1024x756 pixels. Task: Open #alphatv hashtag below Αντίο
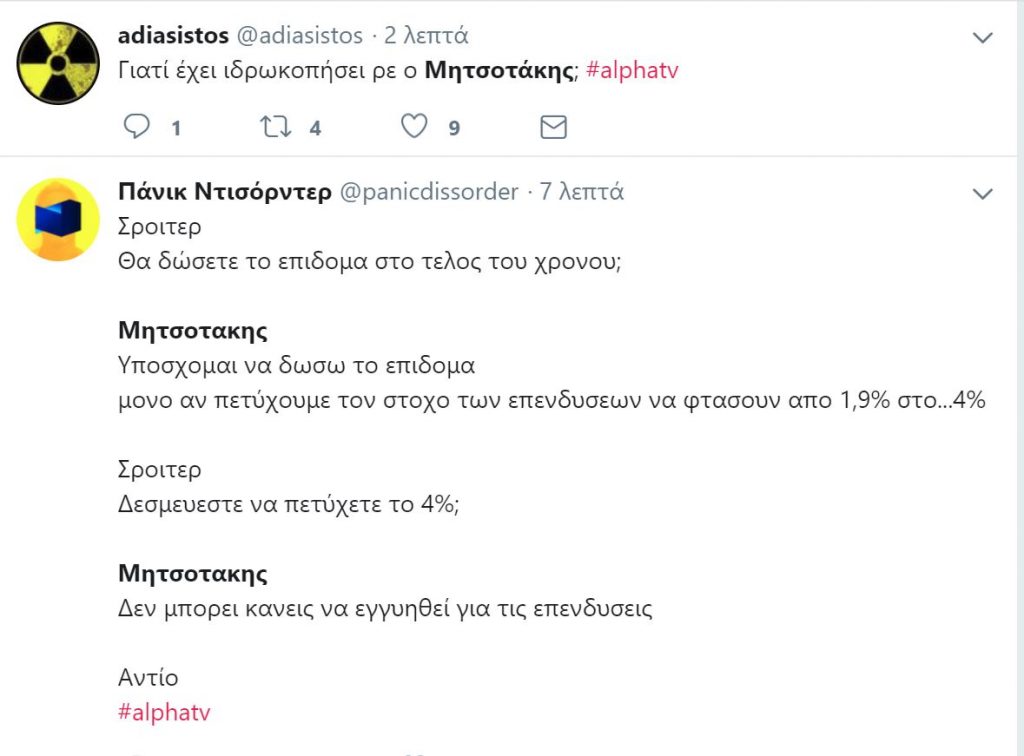(x=164, y=713)
